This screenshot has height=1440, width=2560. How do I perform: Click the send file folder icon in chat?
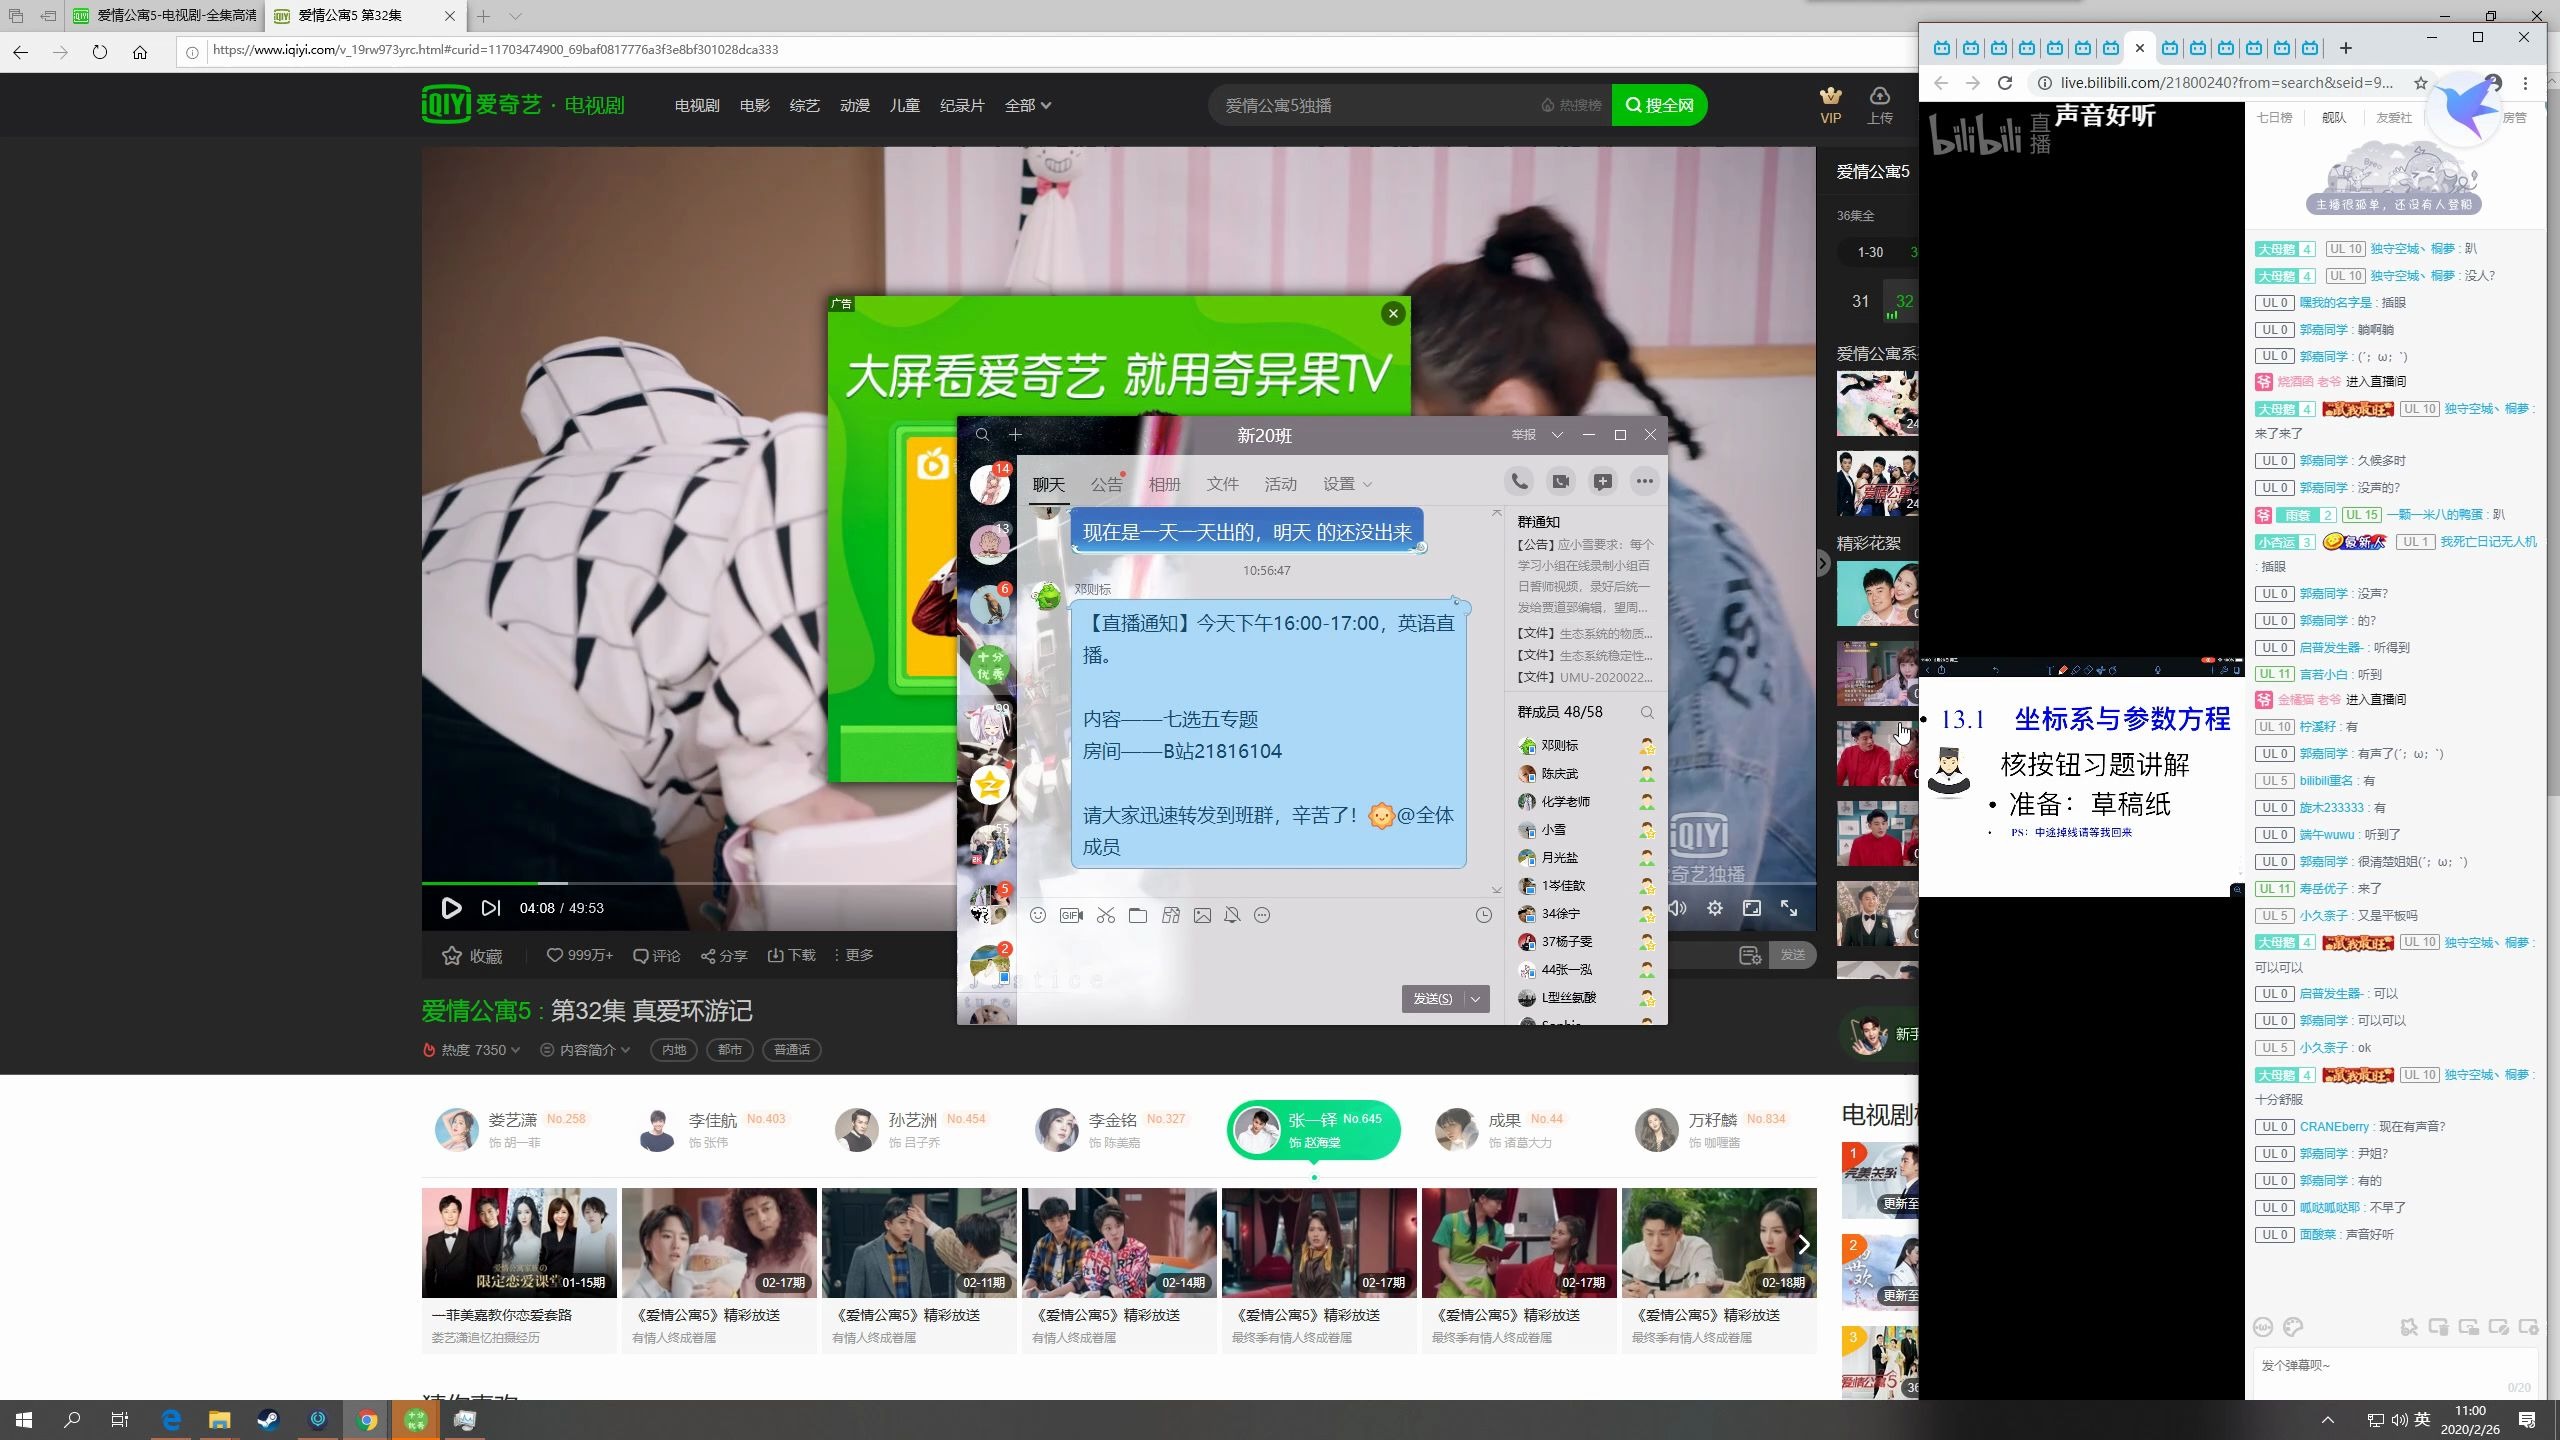[x=1137, y=915]
